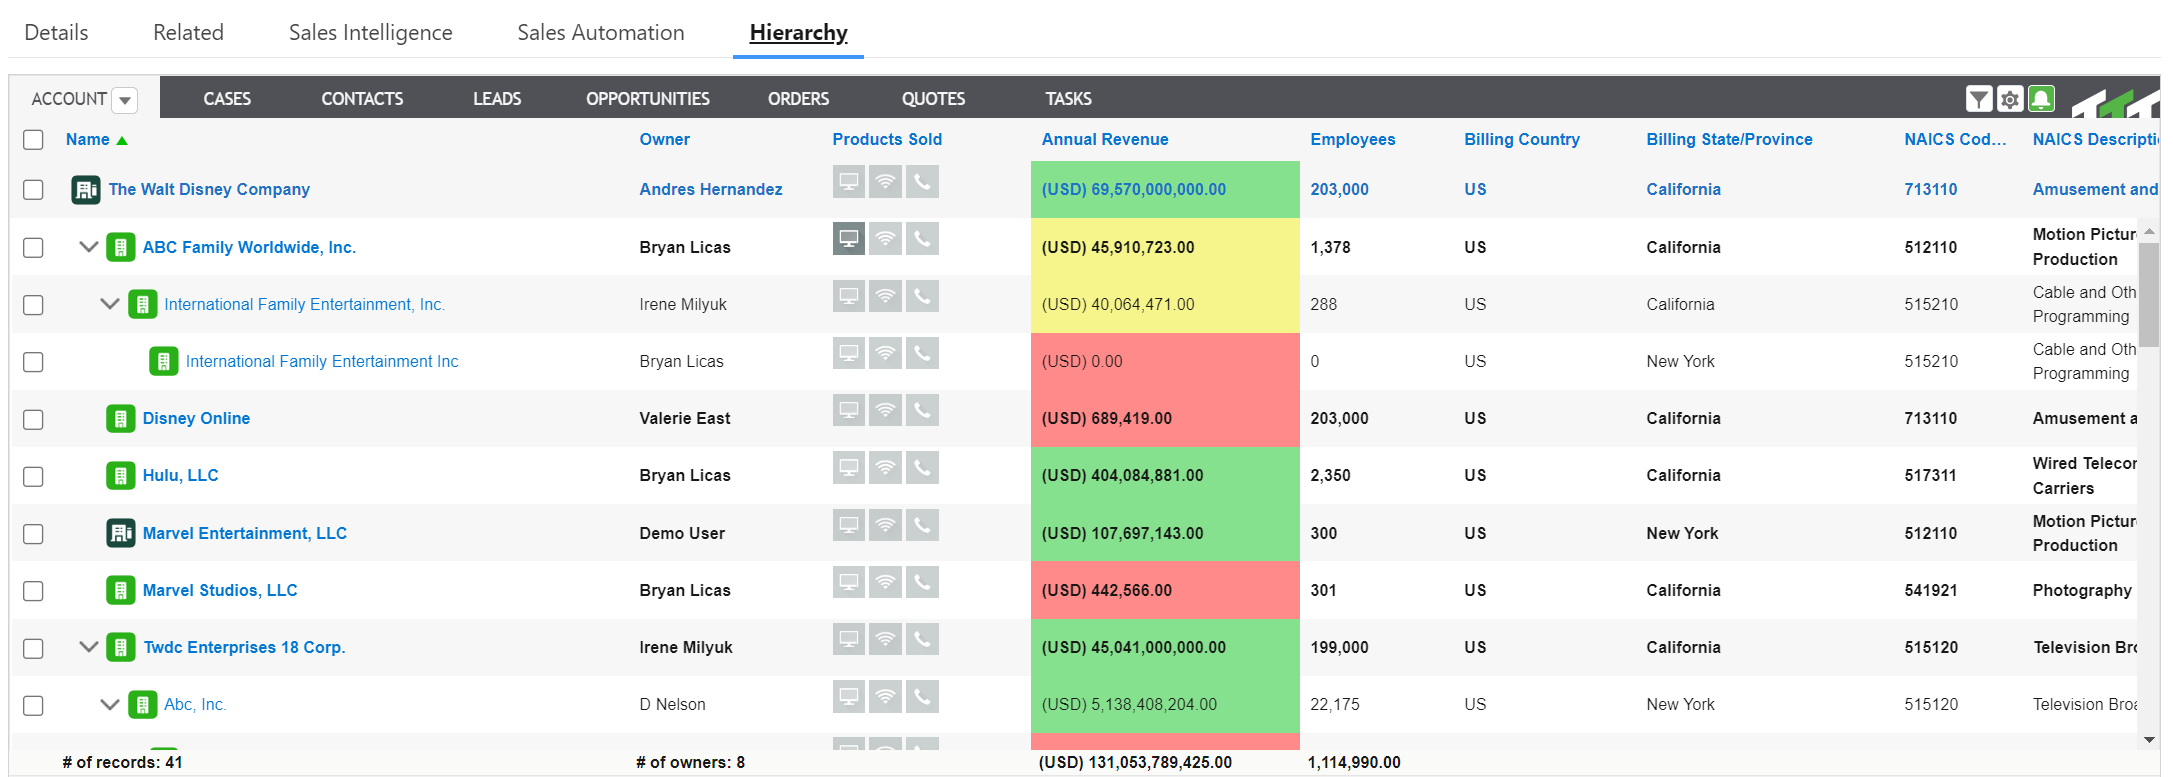Click Marvel Studios green building icon
The height and width of the screenshot is (777, 2173).
(121, 590)
